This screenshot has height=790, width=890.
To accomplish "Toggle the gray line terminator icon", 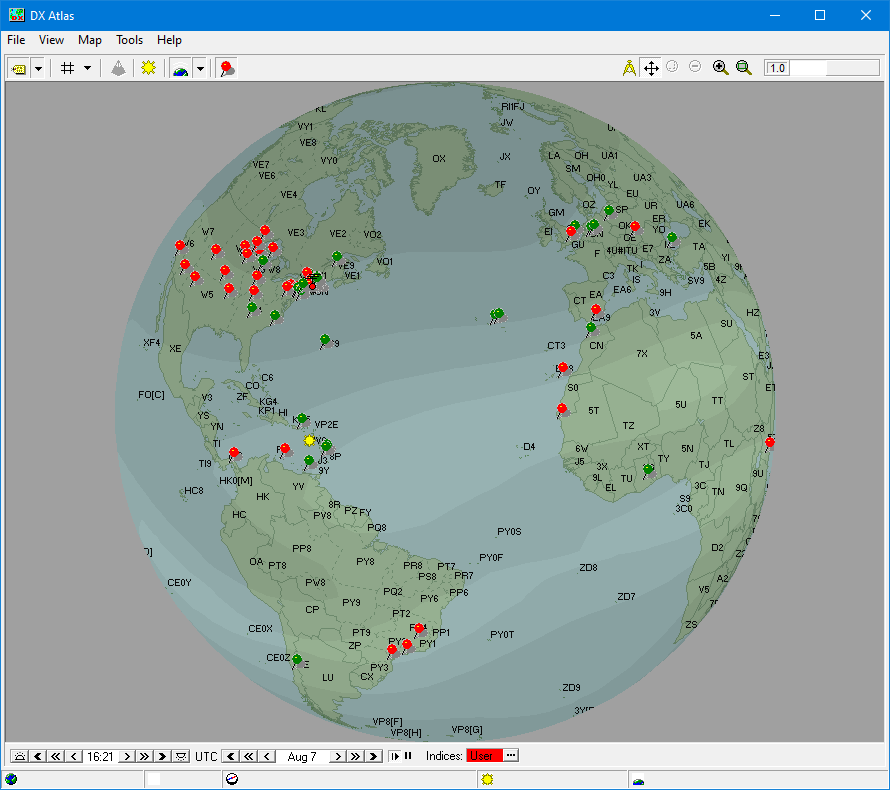I will 118,68.
